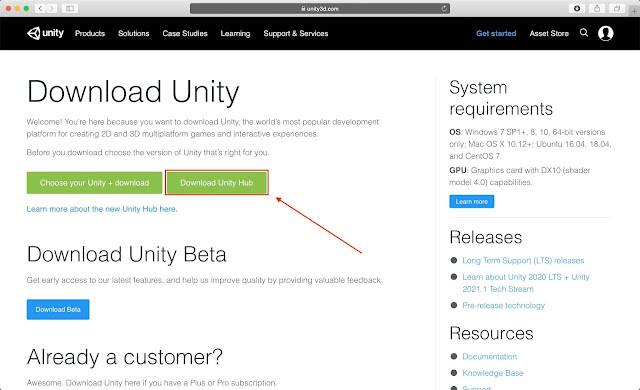Open the site search magnifier icon
This screenshot has width=640, height=390.
point(584,33)
